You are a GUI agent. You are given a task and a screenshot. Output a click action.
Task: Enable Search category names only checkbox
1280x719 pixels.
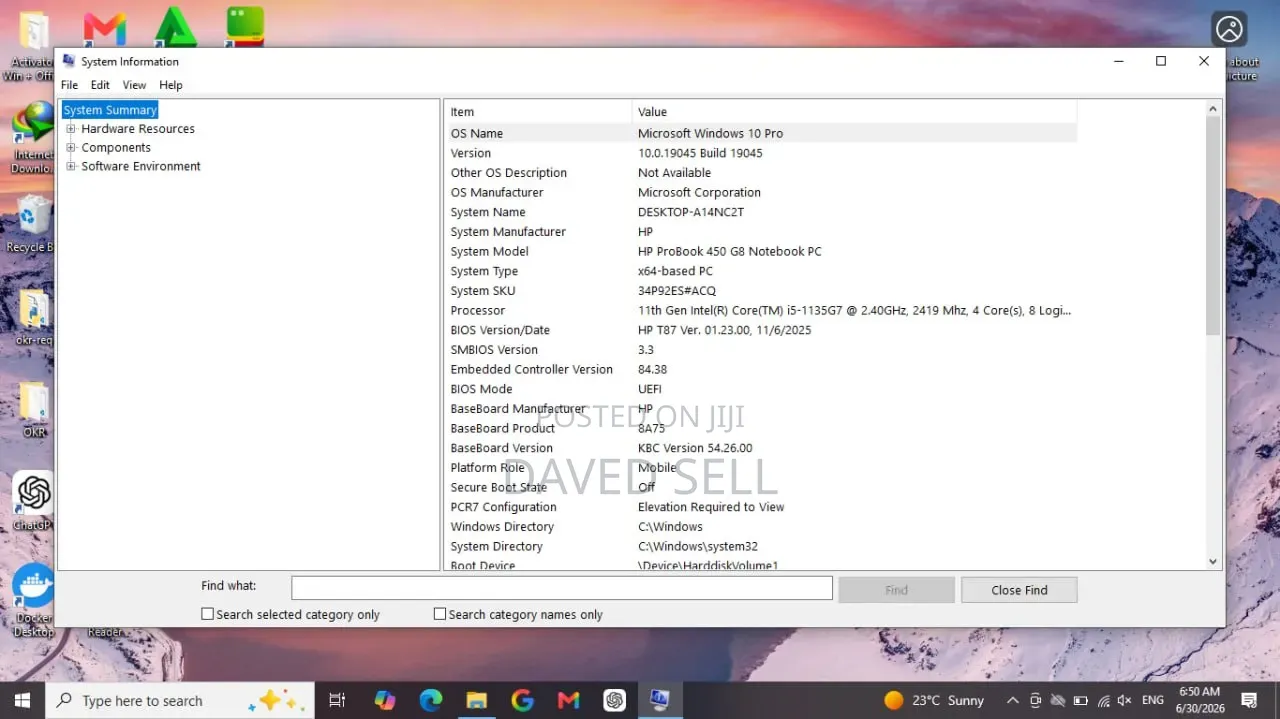click(x=439, y=614)
